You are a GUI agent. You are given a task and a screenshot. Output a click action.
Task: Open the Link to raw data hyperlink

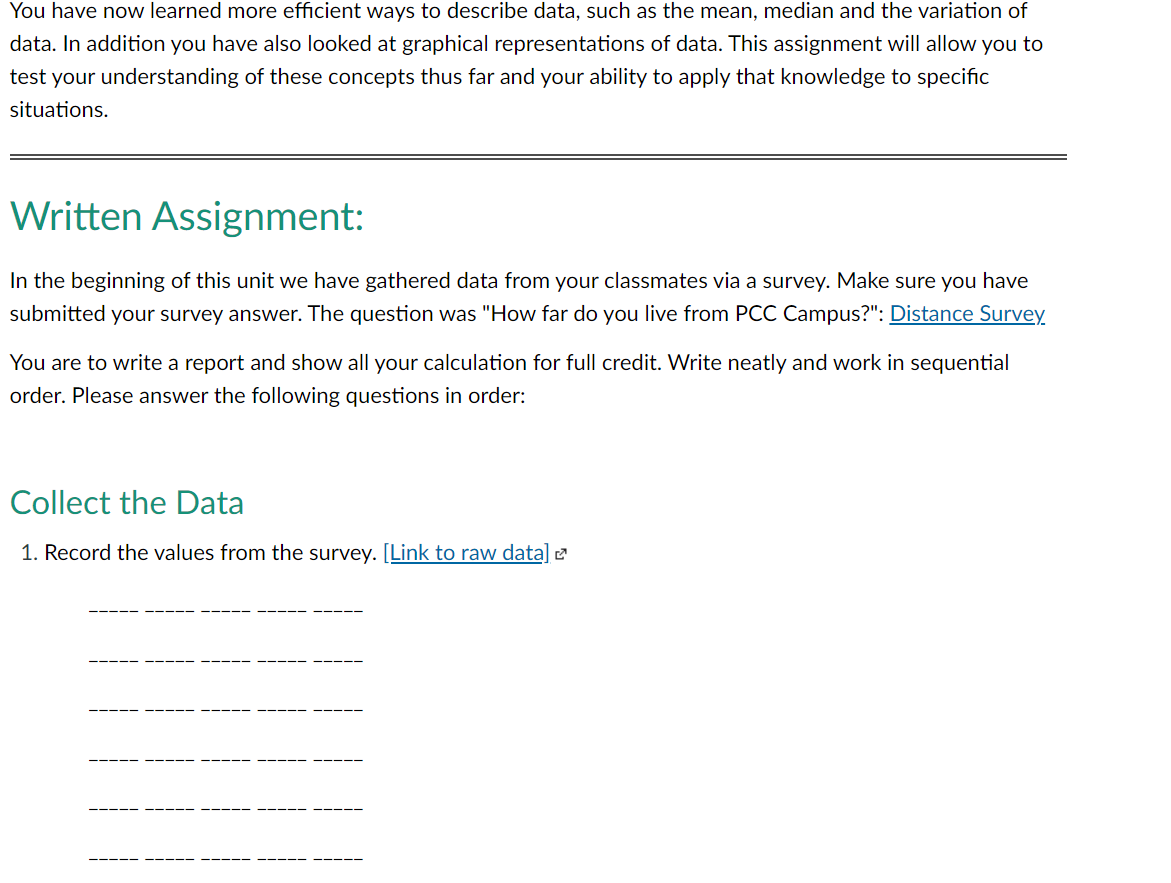(468, 552)
